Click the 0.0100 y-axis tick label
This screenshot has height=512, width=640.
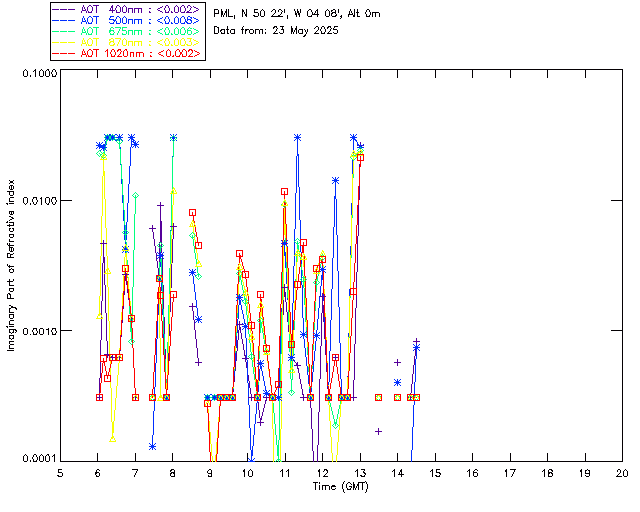pyautogui.click(x=36, y=202)
